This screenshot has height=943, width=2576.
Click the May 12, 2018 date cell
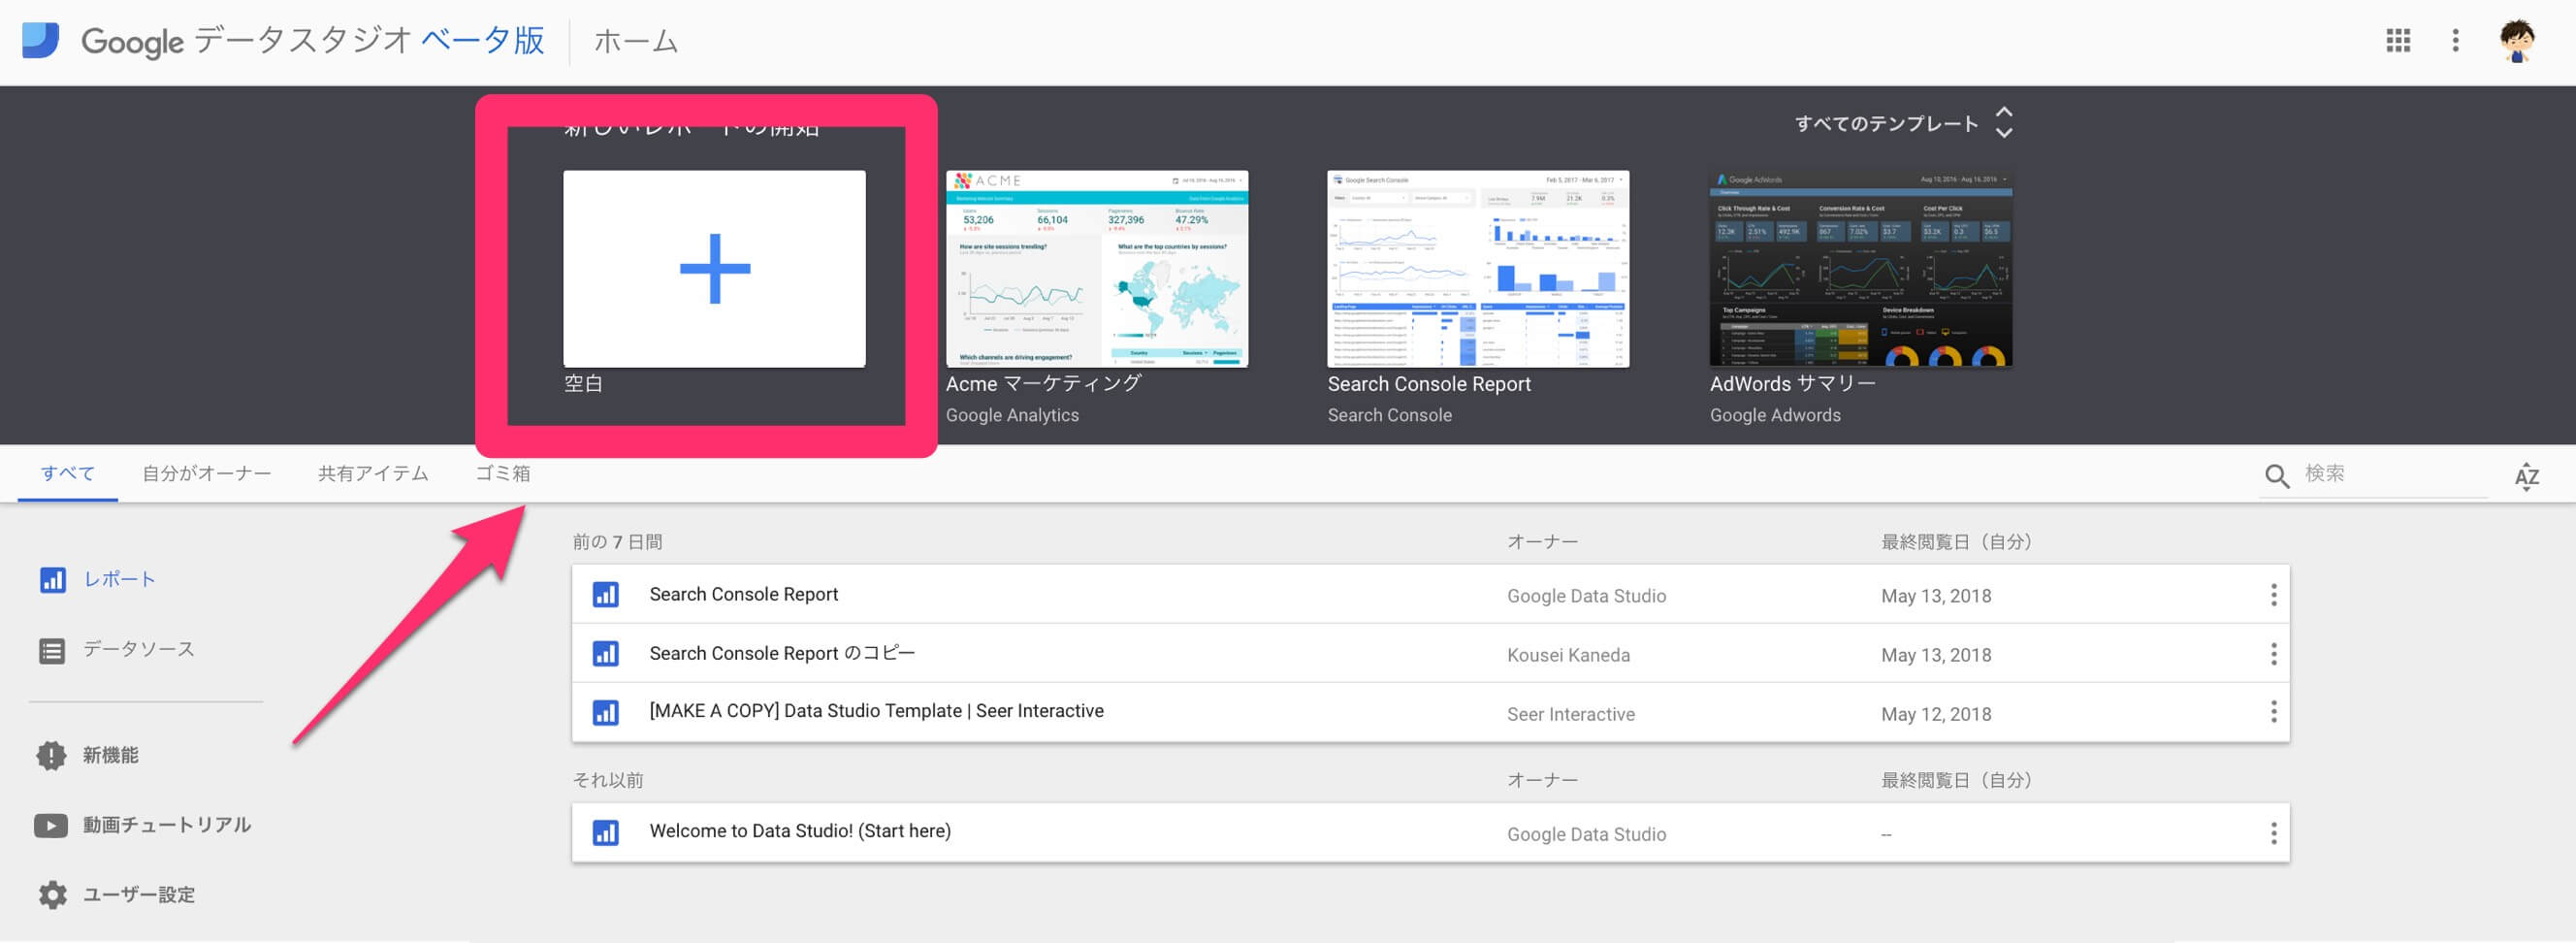1936,714
